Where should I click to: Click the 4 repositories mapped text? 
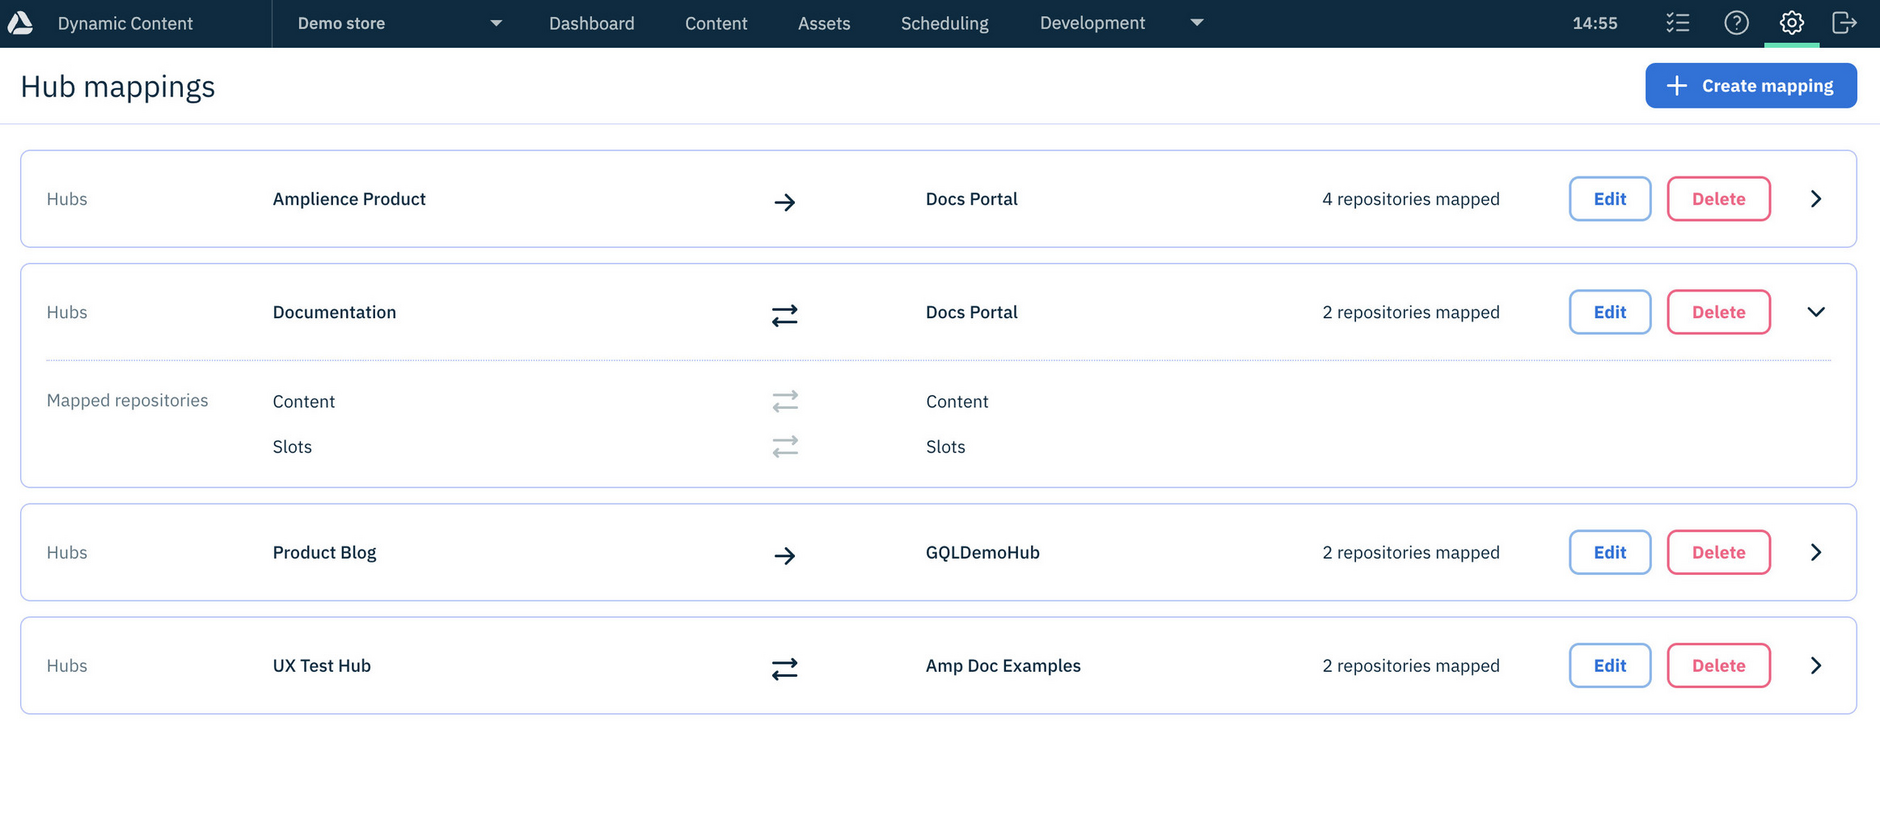tap(1411, 199)
